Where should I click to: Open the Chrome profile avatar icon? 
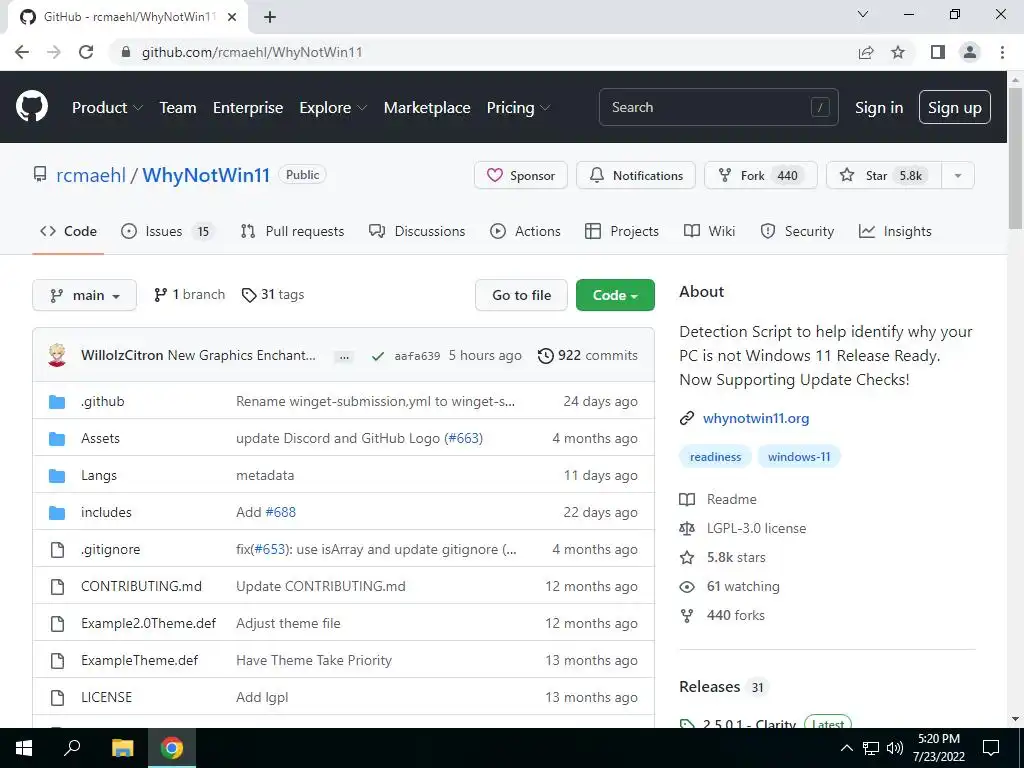tap(970, 52)
